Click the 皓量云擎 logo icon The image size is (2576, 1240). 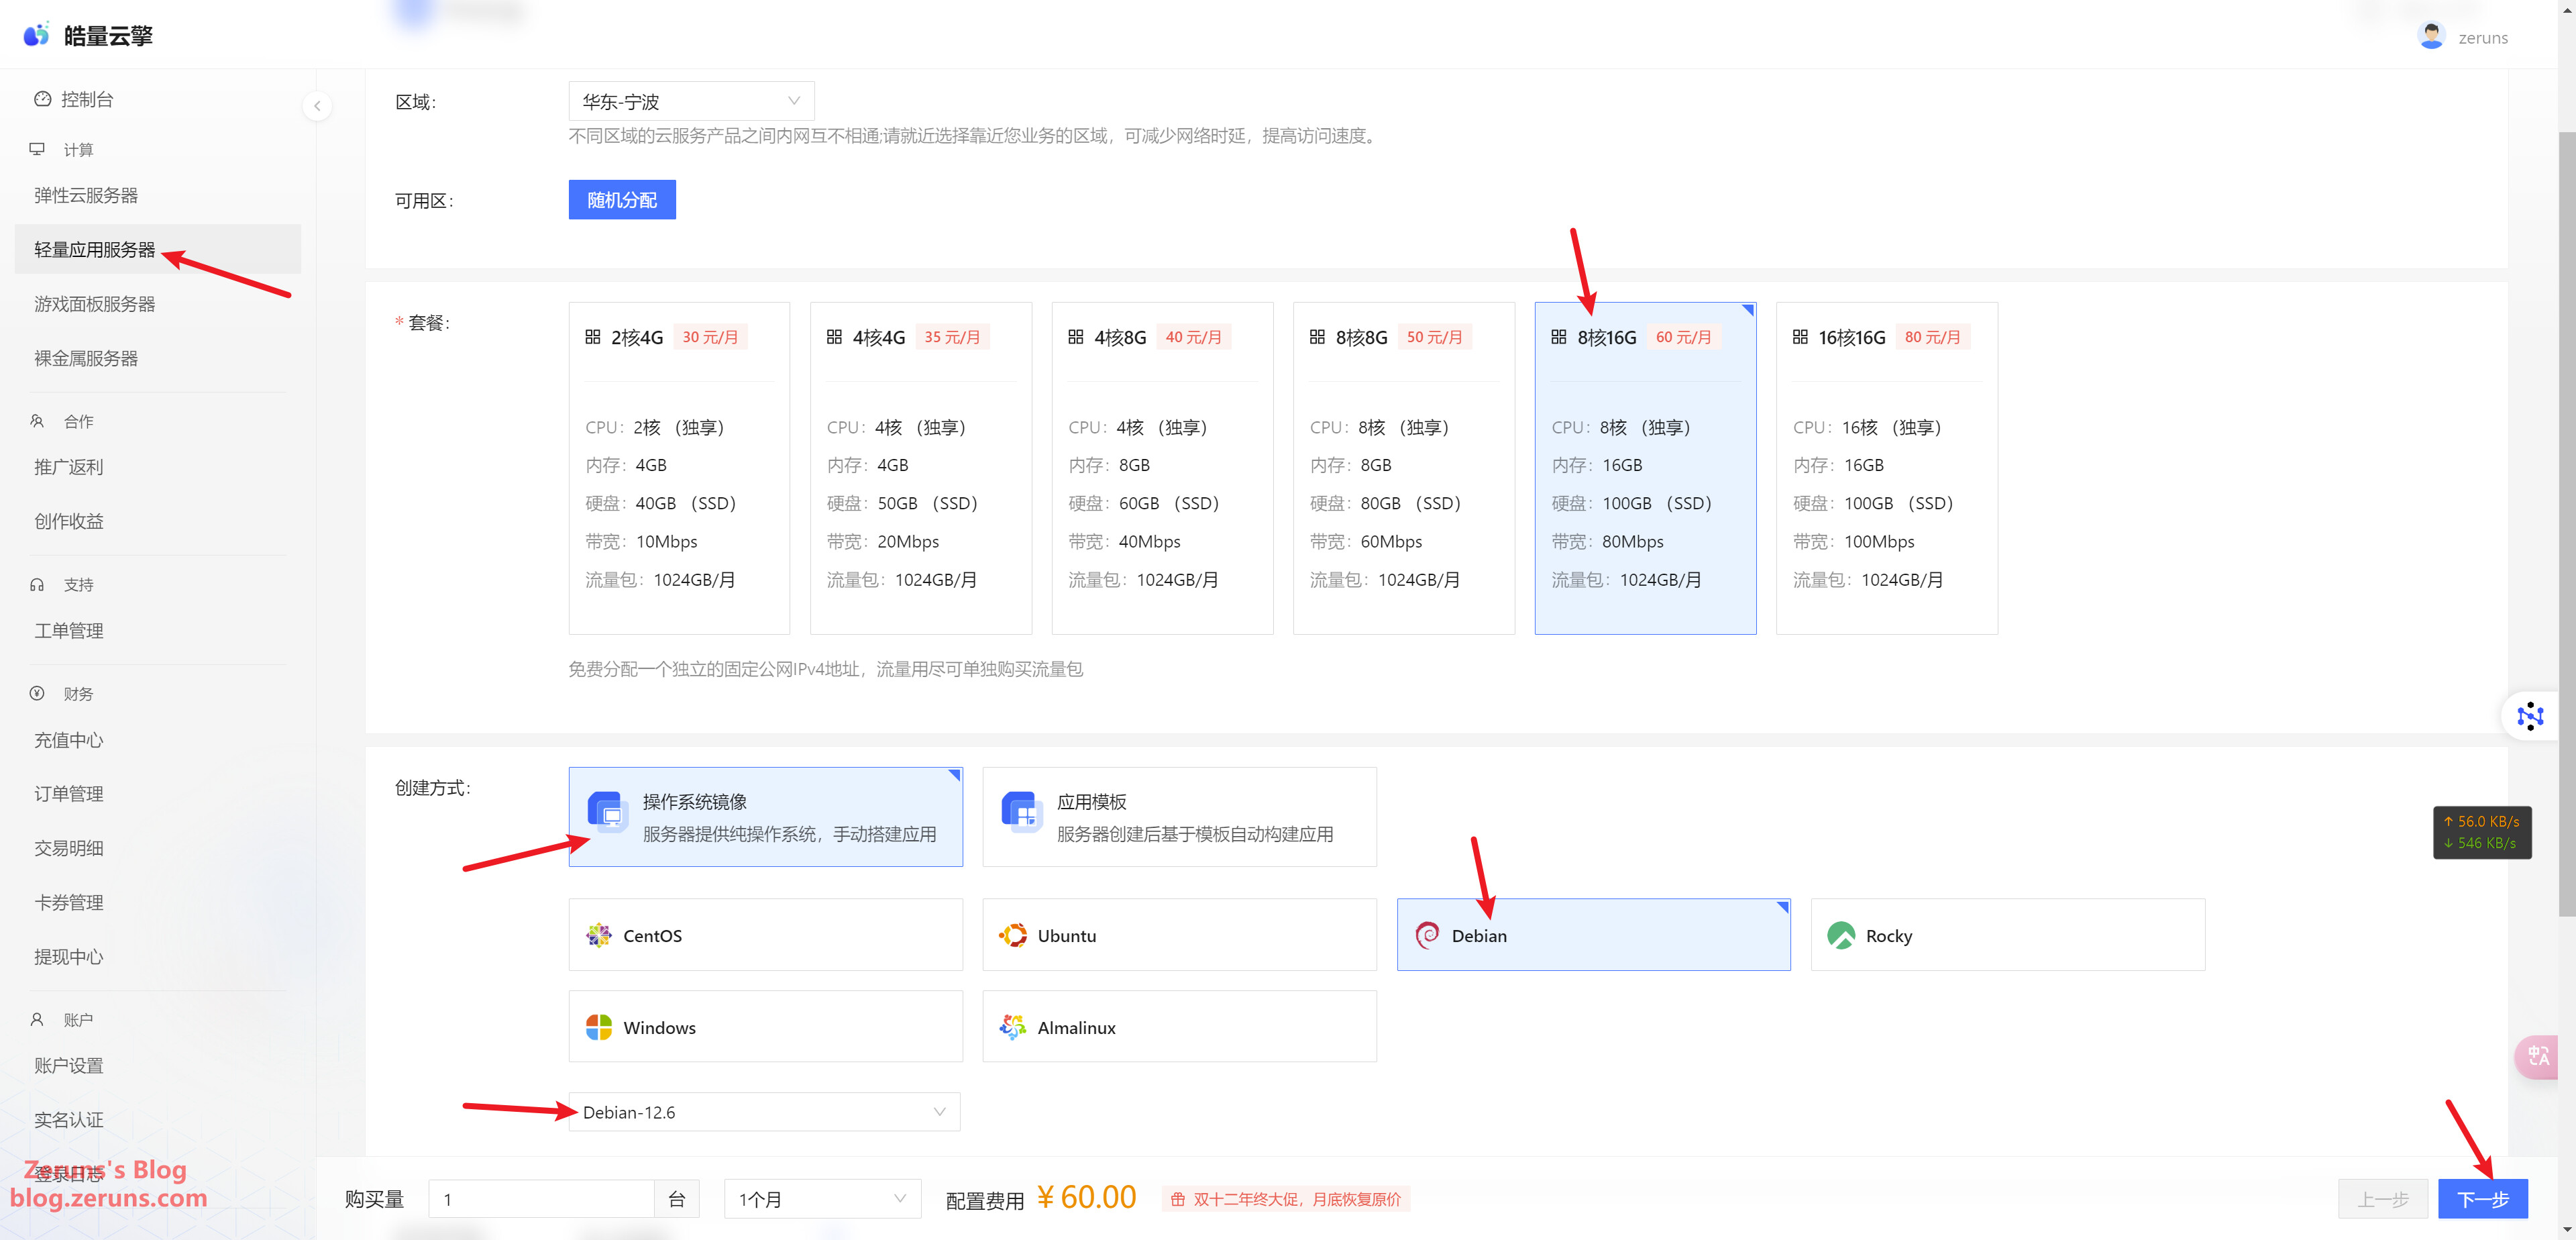36,35
